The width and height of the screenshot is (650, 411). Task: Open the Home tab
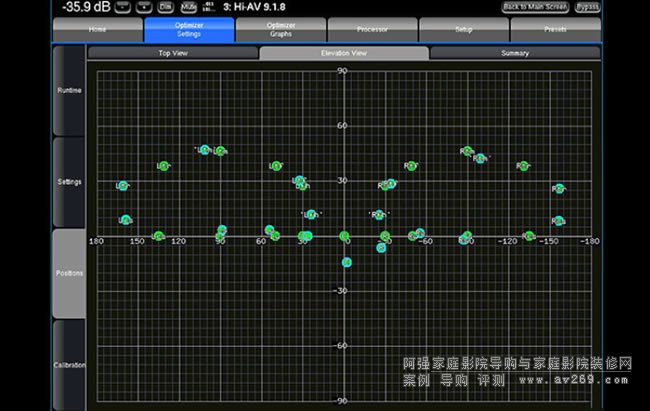pyautogui.click(x=99, y=30)
